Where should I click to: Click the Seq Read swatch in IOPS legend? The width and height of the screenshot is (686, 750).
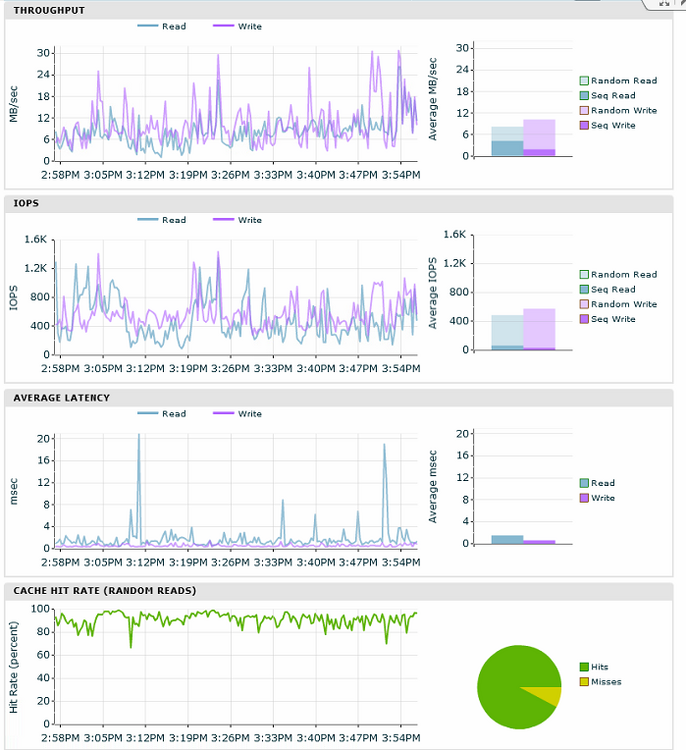click(x=584, y=289)
